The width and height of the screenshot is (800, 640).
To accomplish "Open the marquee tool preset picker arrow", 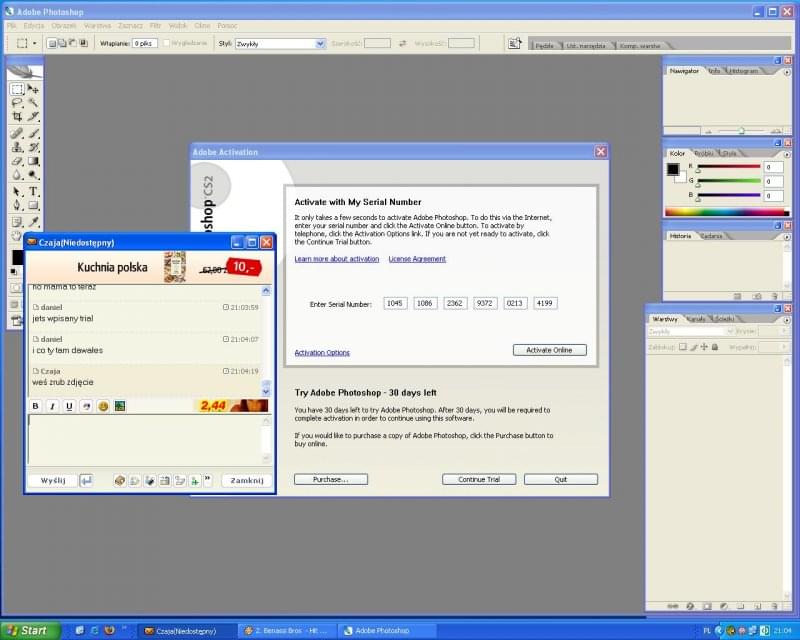I will pos(35,43).
